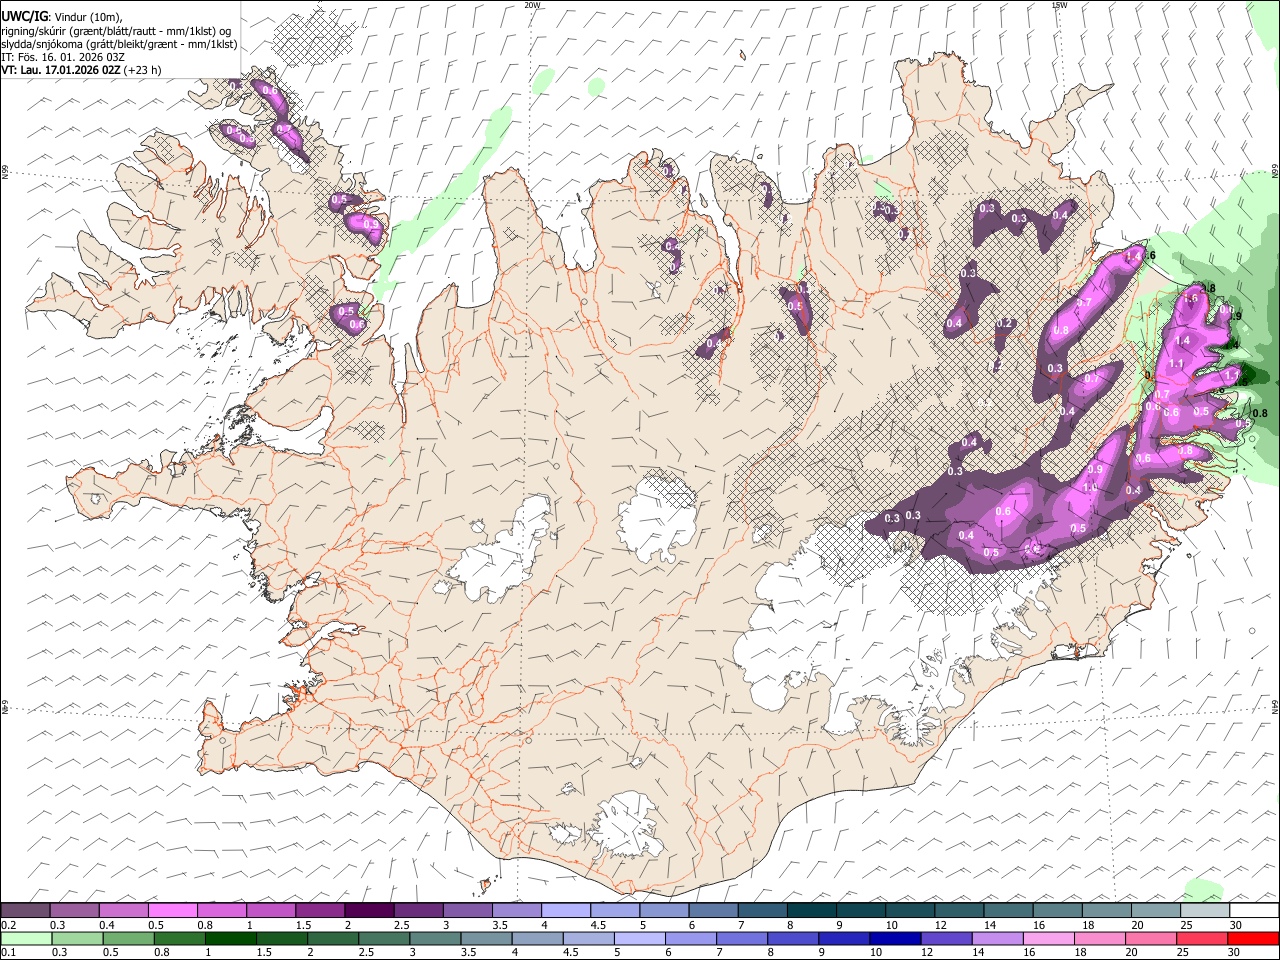1280x960 pixels.
Task: Pick the purple-scale swatch between 3 and 3.5
Action: point(467,910)
